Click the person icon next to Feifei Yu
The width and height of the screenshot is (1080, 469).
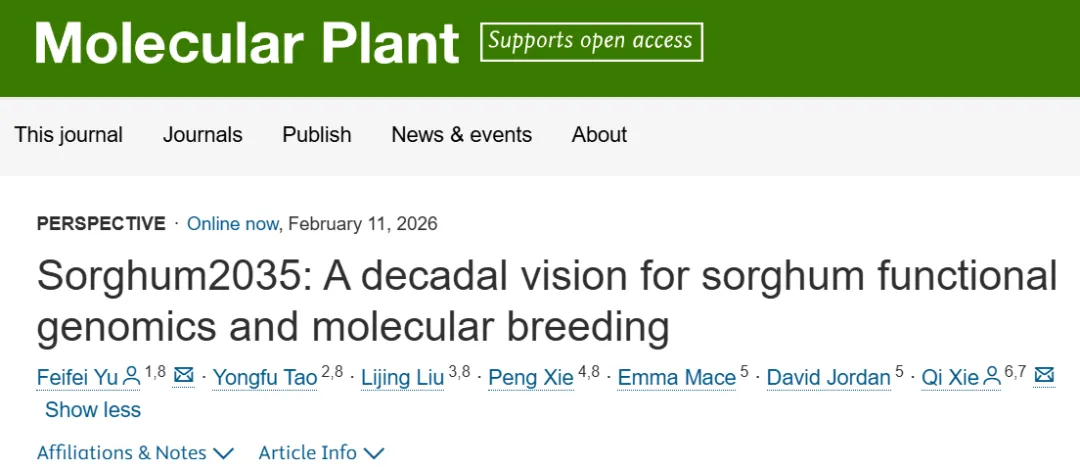[x=131, y=377]
